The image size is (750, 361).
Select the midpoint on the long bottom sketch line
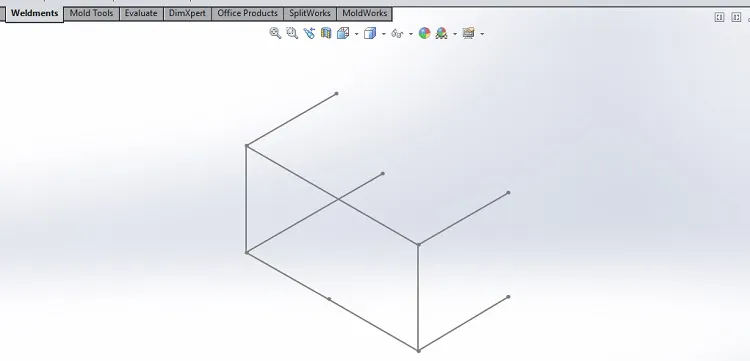coord(329,299)
